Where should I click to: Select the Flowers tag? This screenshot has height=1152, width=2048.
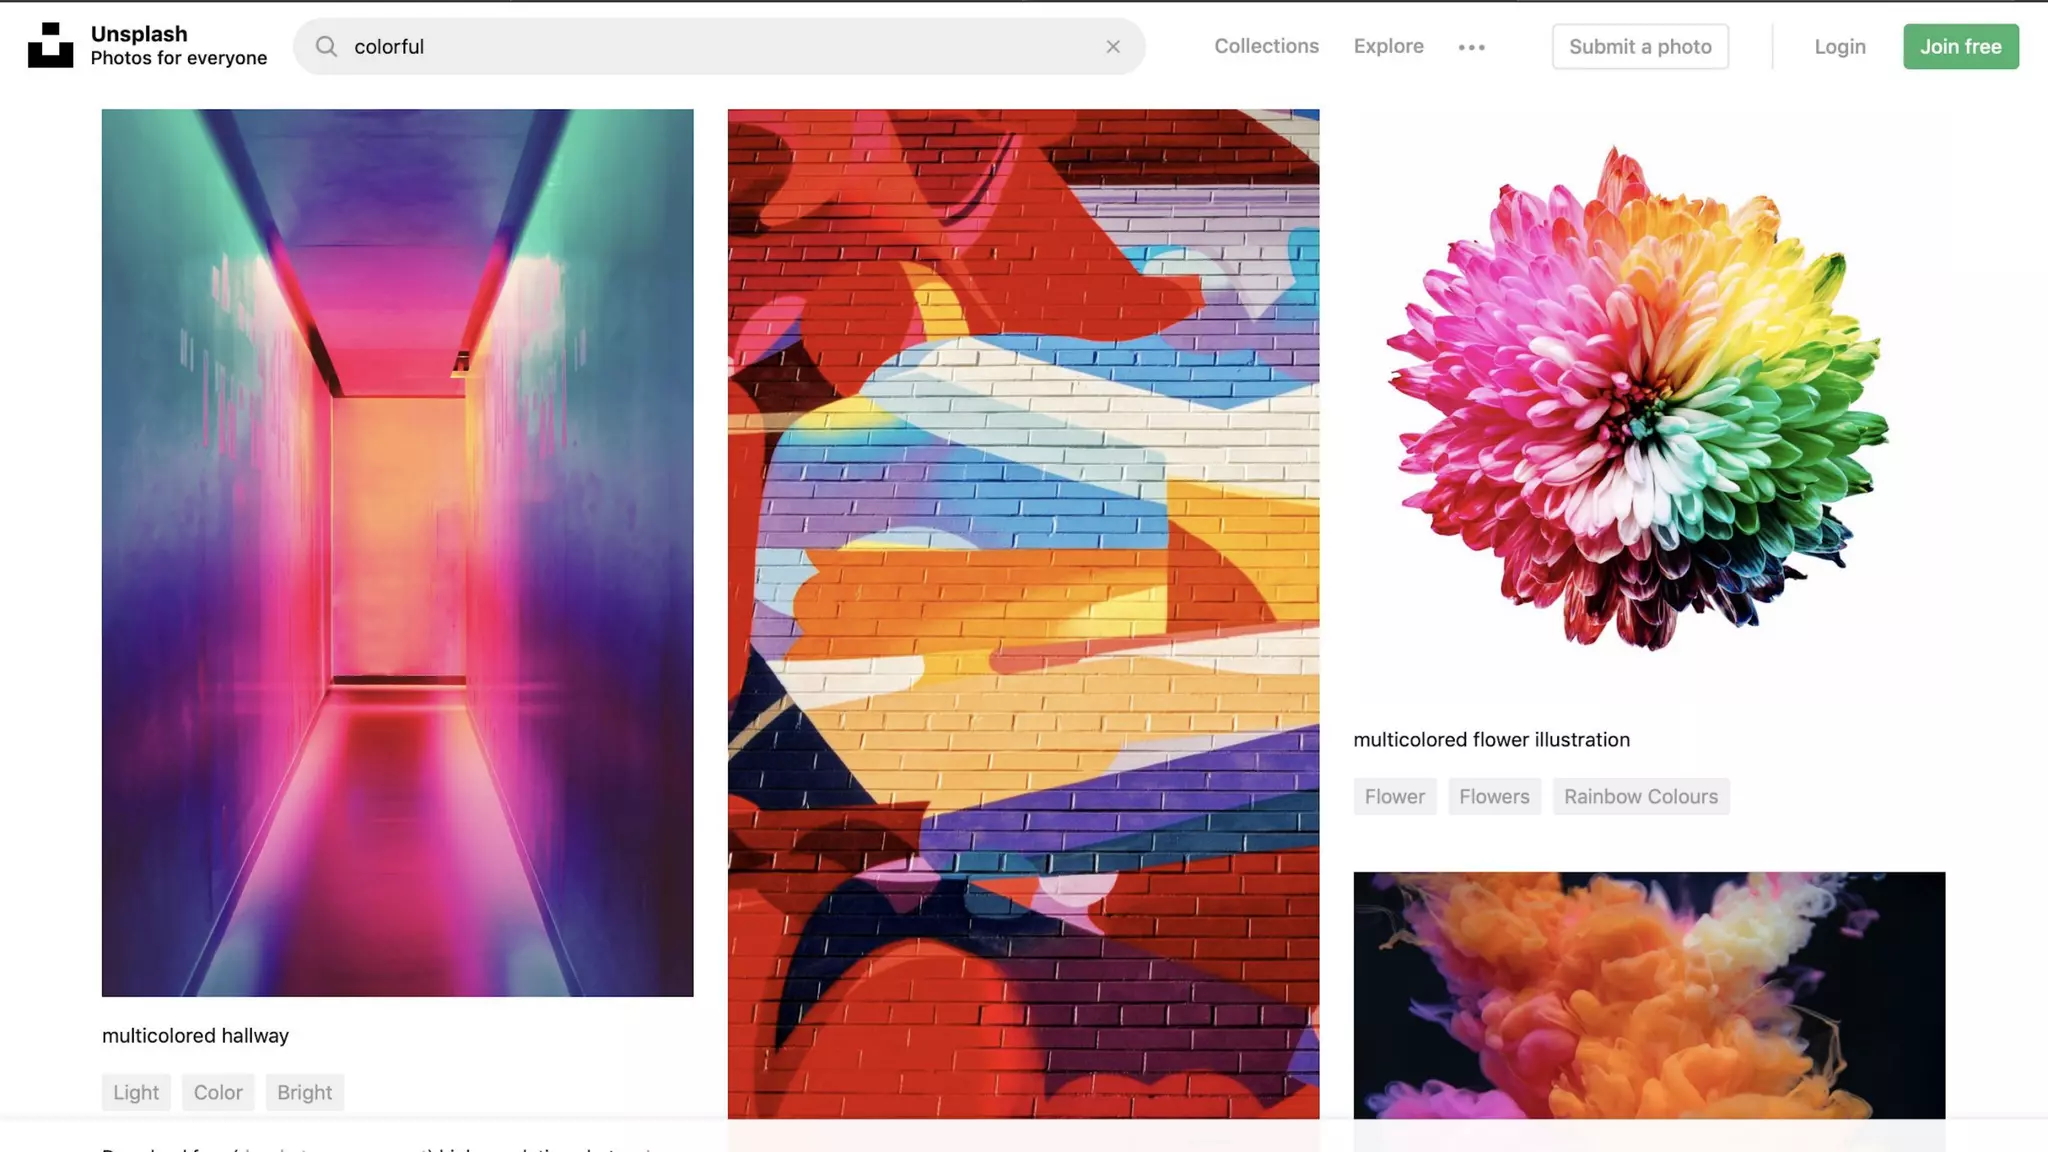[x=1494, y=796]
